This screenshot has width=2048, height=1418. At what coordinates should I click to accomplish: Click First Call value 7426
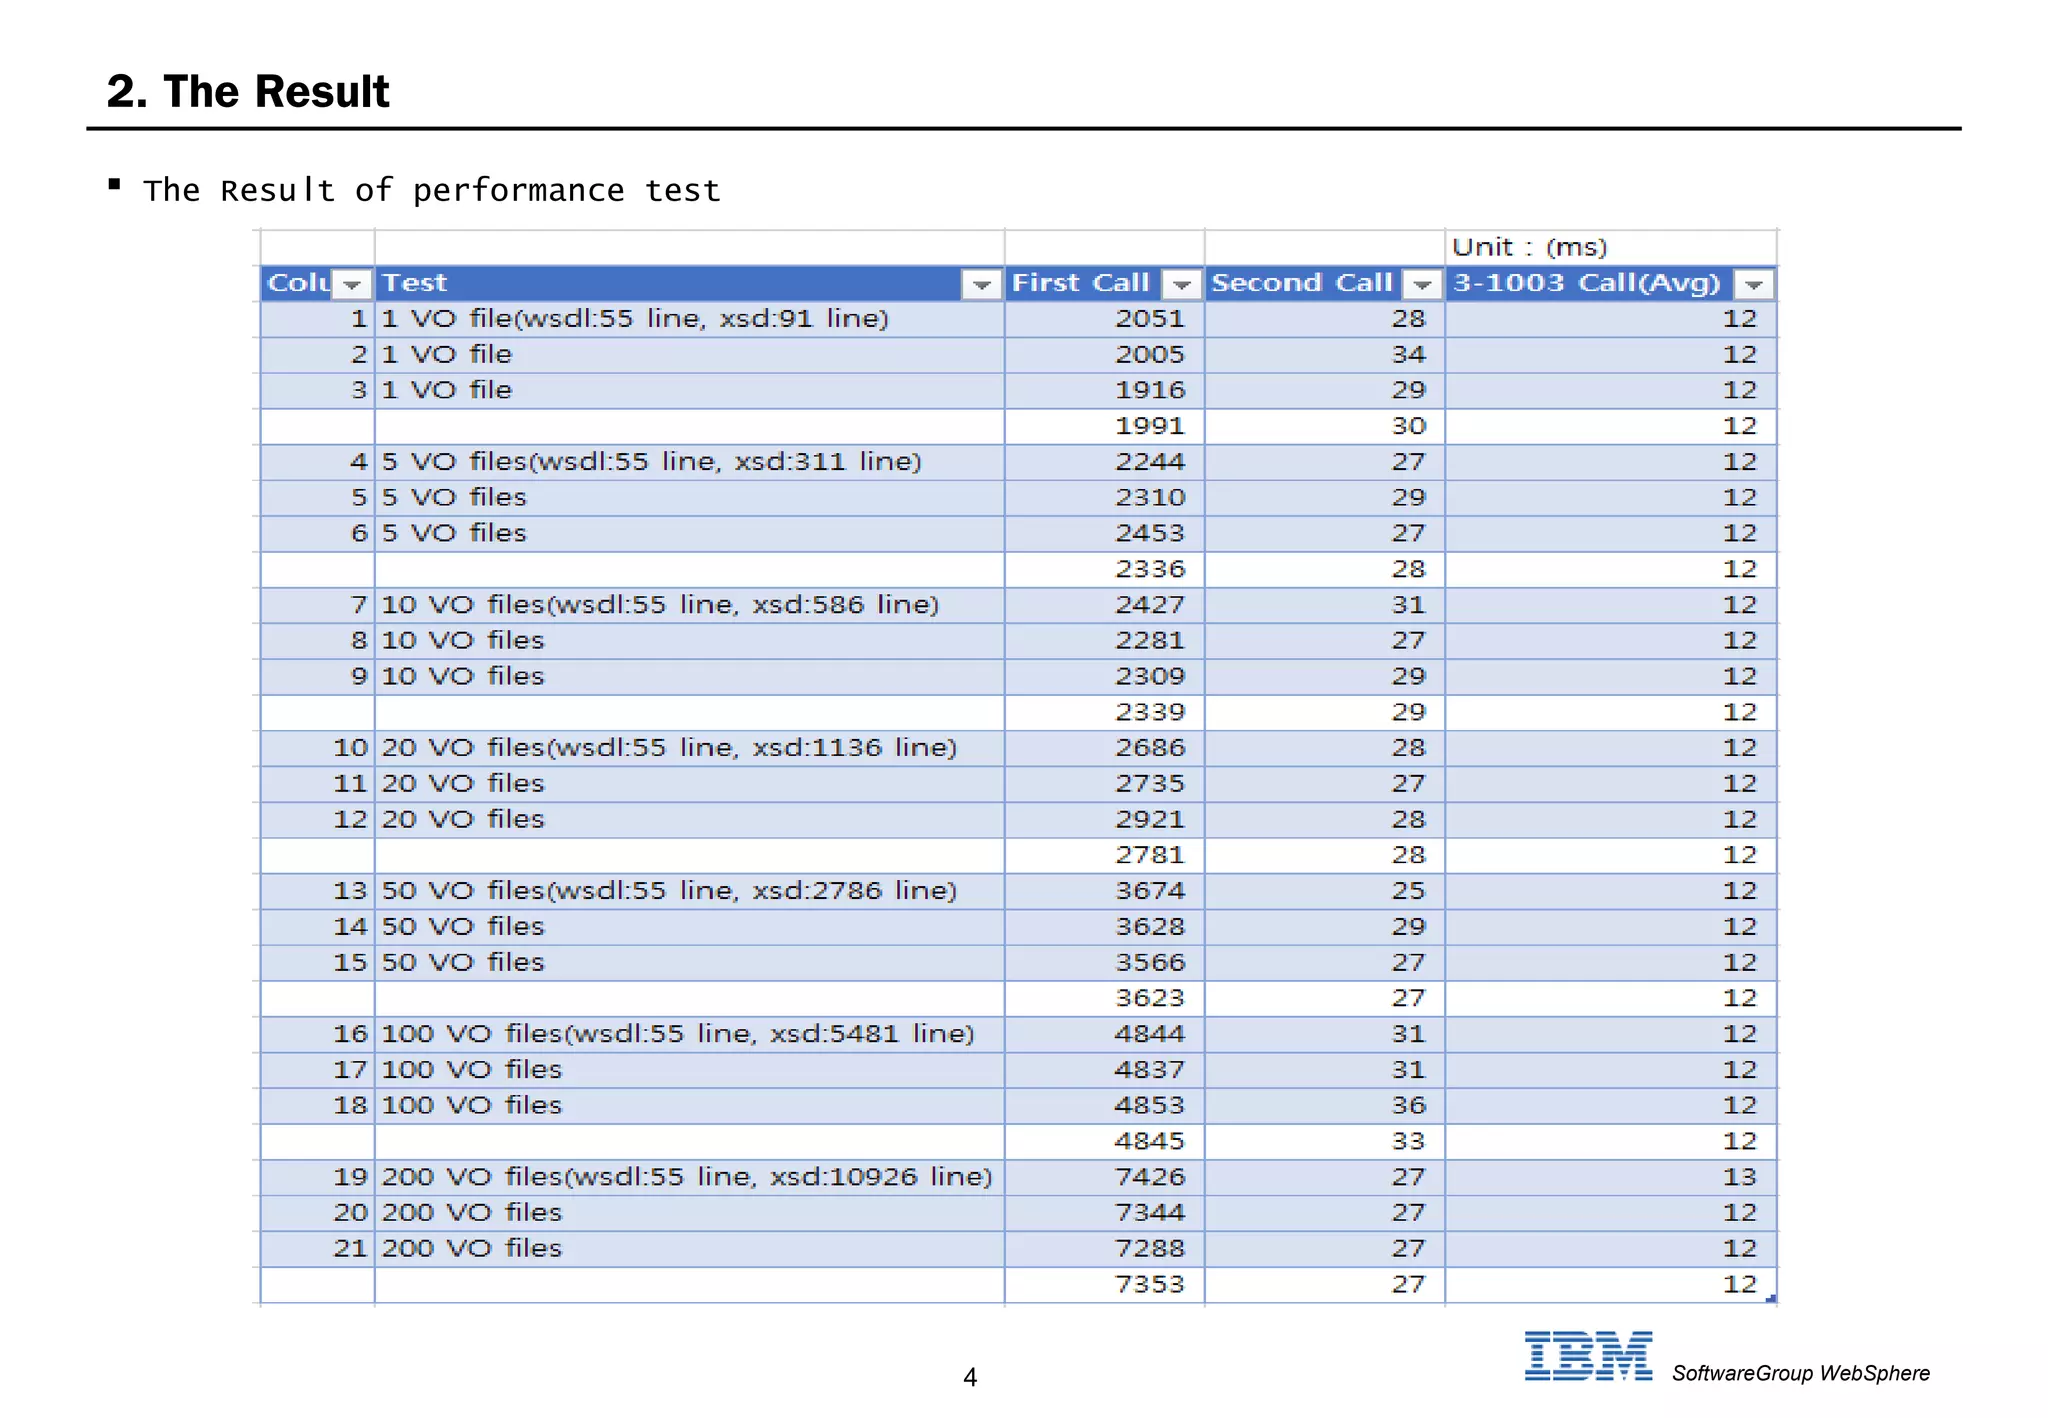coord(1105,1177)
